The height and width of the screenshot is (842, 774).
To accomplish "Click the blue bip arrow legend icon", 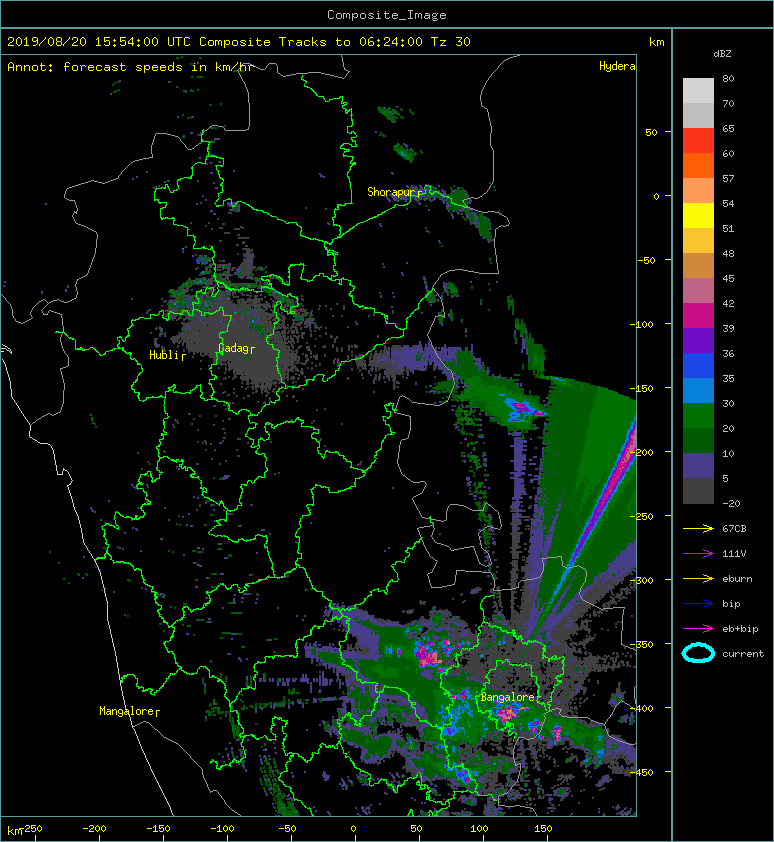I will coord(698,604).
